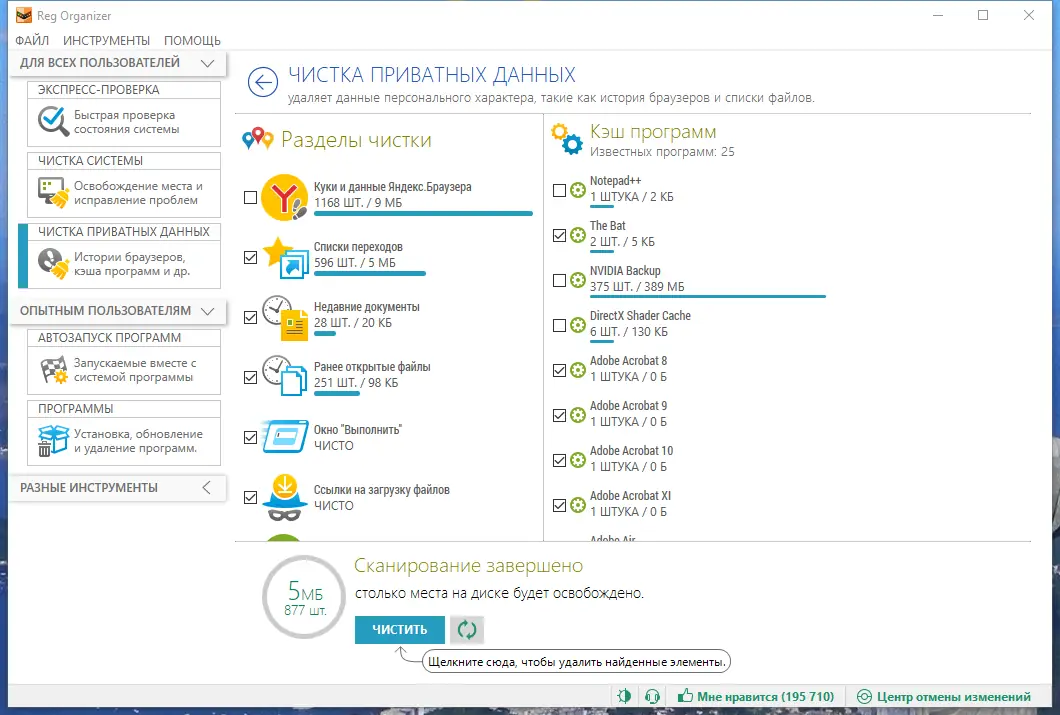Click the thumbs-up like icon
This screenshot has height=715, width=1060.
(x=685, y=695)
